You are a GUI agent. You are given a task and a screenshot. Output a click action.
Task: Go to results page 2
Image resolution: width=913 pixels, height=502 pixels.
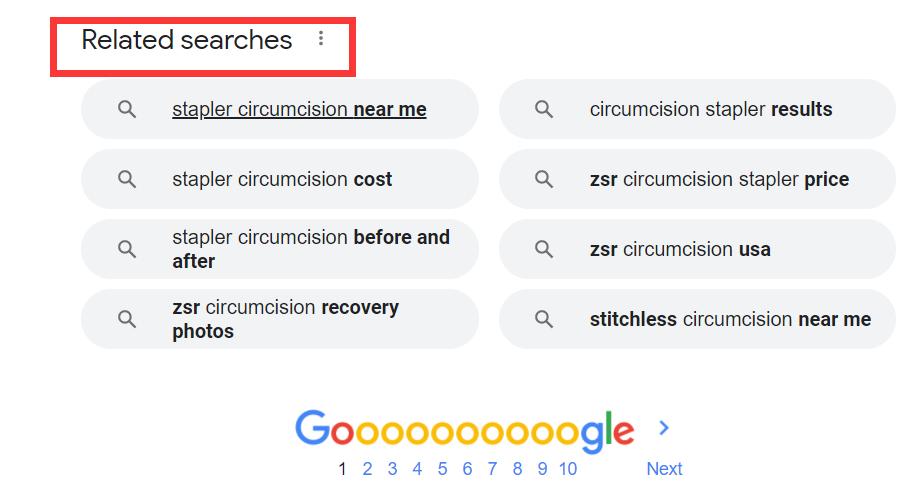367,469
